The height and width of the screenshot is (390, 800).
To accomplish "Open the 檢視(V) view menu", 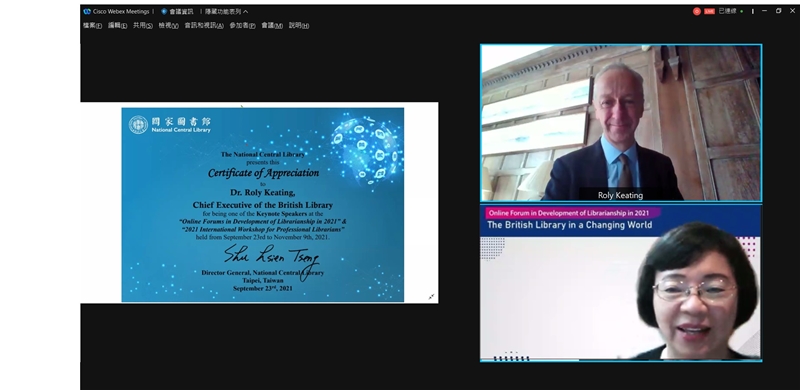I will (168, 26).
